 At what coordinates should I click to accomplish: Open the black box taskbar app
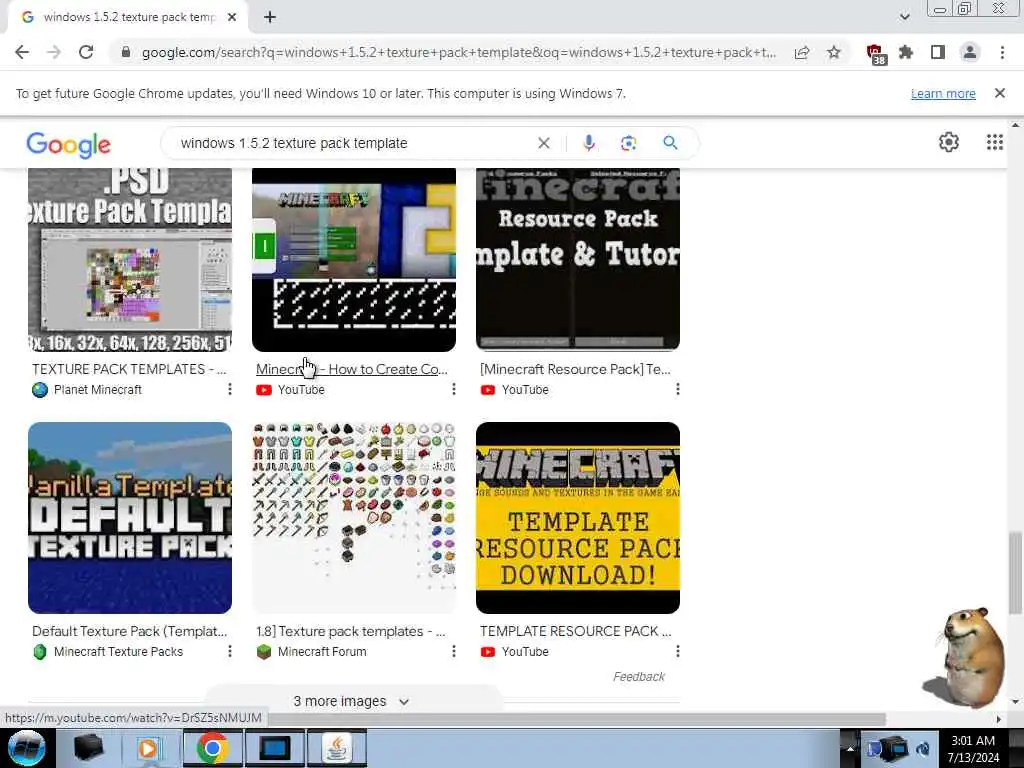tap(89, 748)
